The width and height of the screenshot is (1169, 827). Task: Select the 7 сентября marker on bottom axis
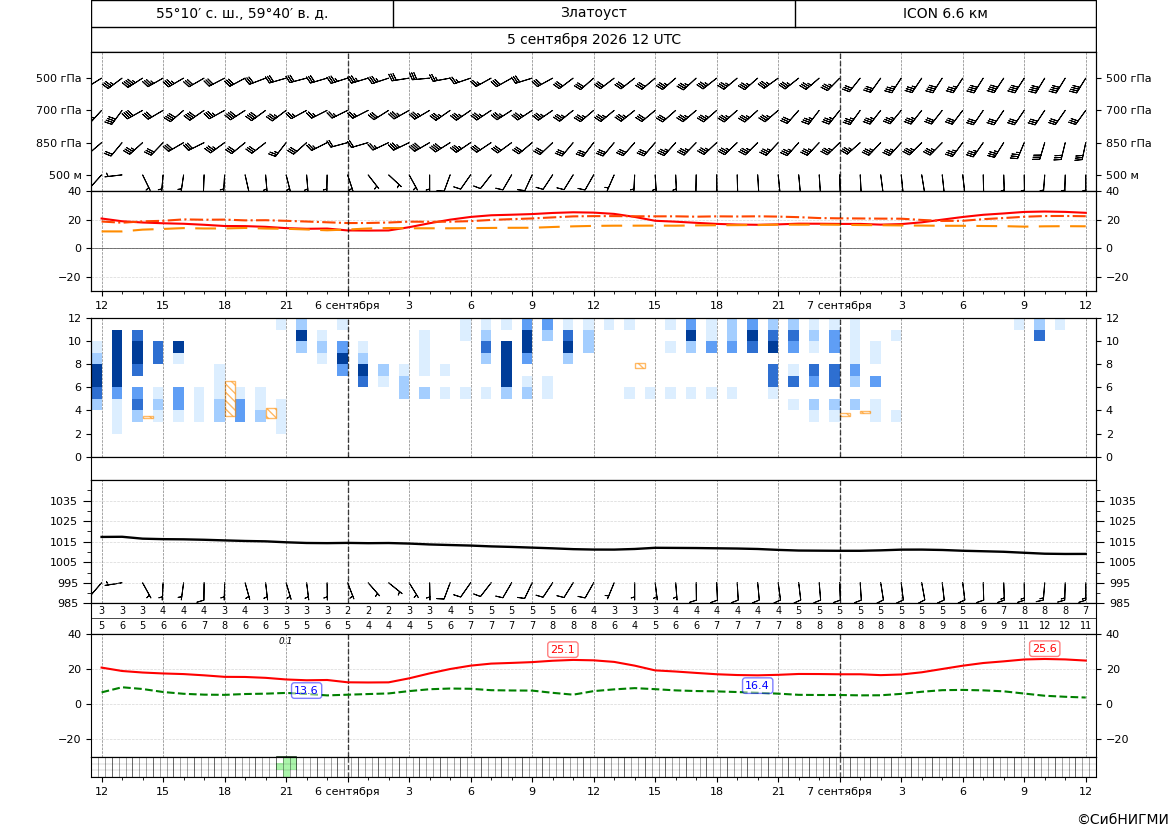pos(839,791)
